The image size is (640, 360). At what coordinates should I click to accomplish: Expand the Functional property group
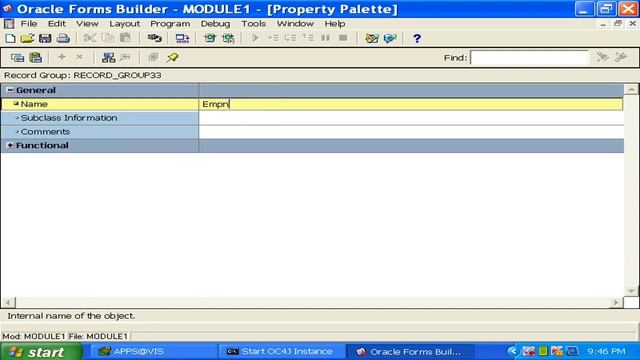10,145
